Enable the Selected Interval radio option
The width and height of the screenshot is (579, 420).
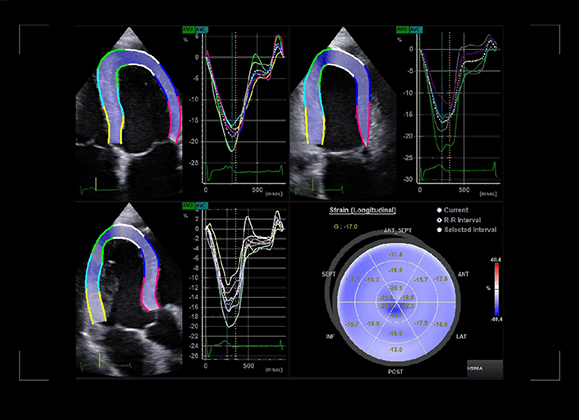click(439, 230)
